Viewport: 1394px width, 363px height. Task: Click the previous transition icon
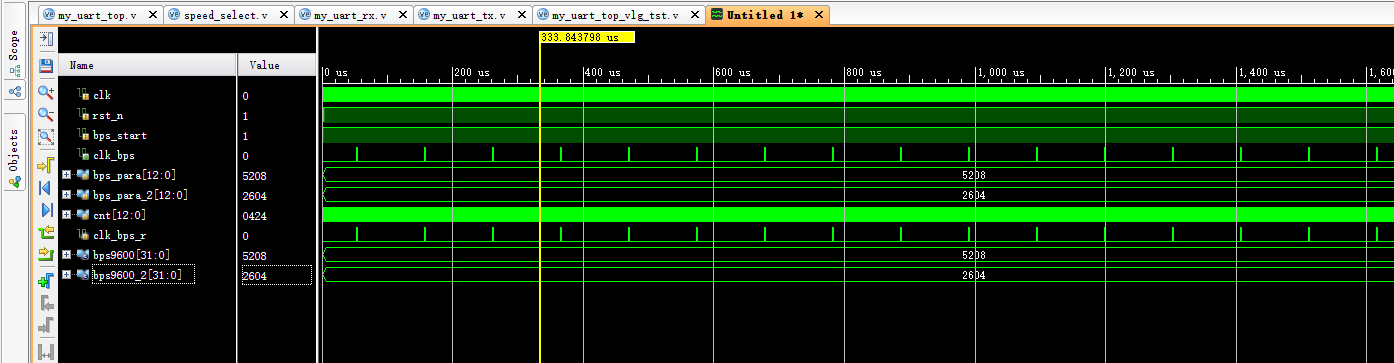pos(45,233)
